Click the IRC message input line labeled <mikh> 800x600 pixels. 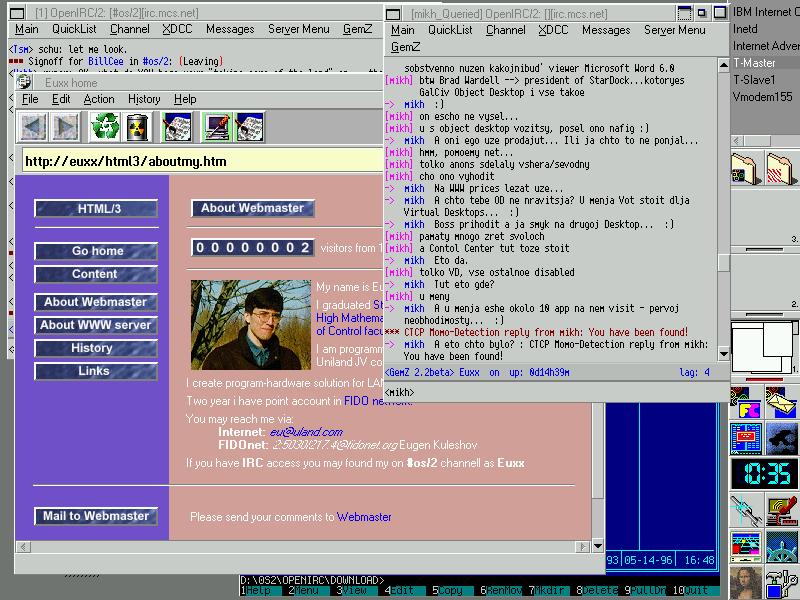(556, 392)
